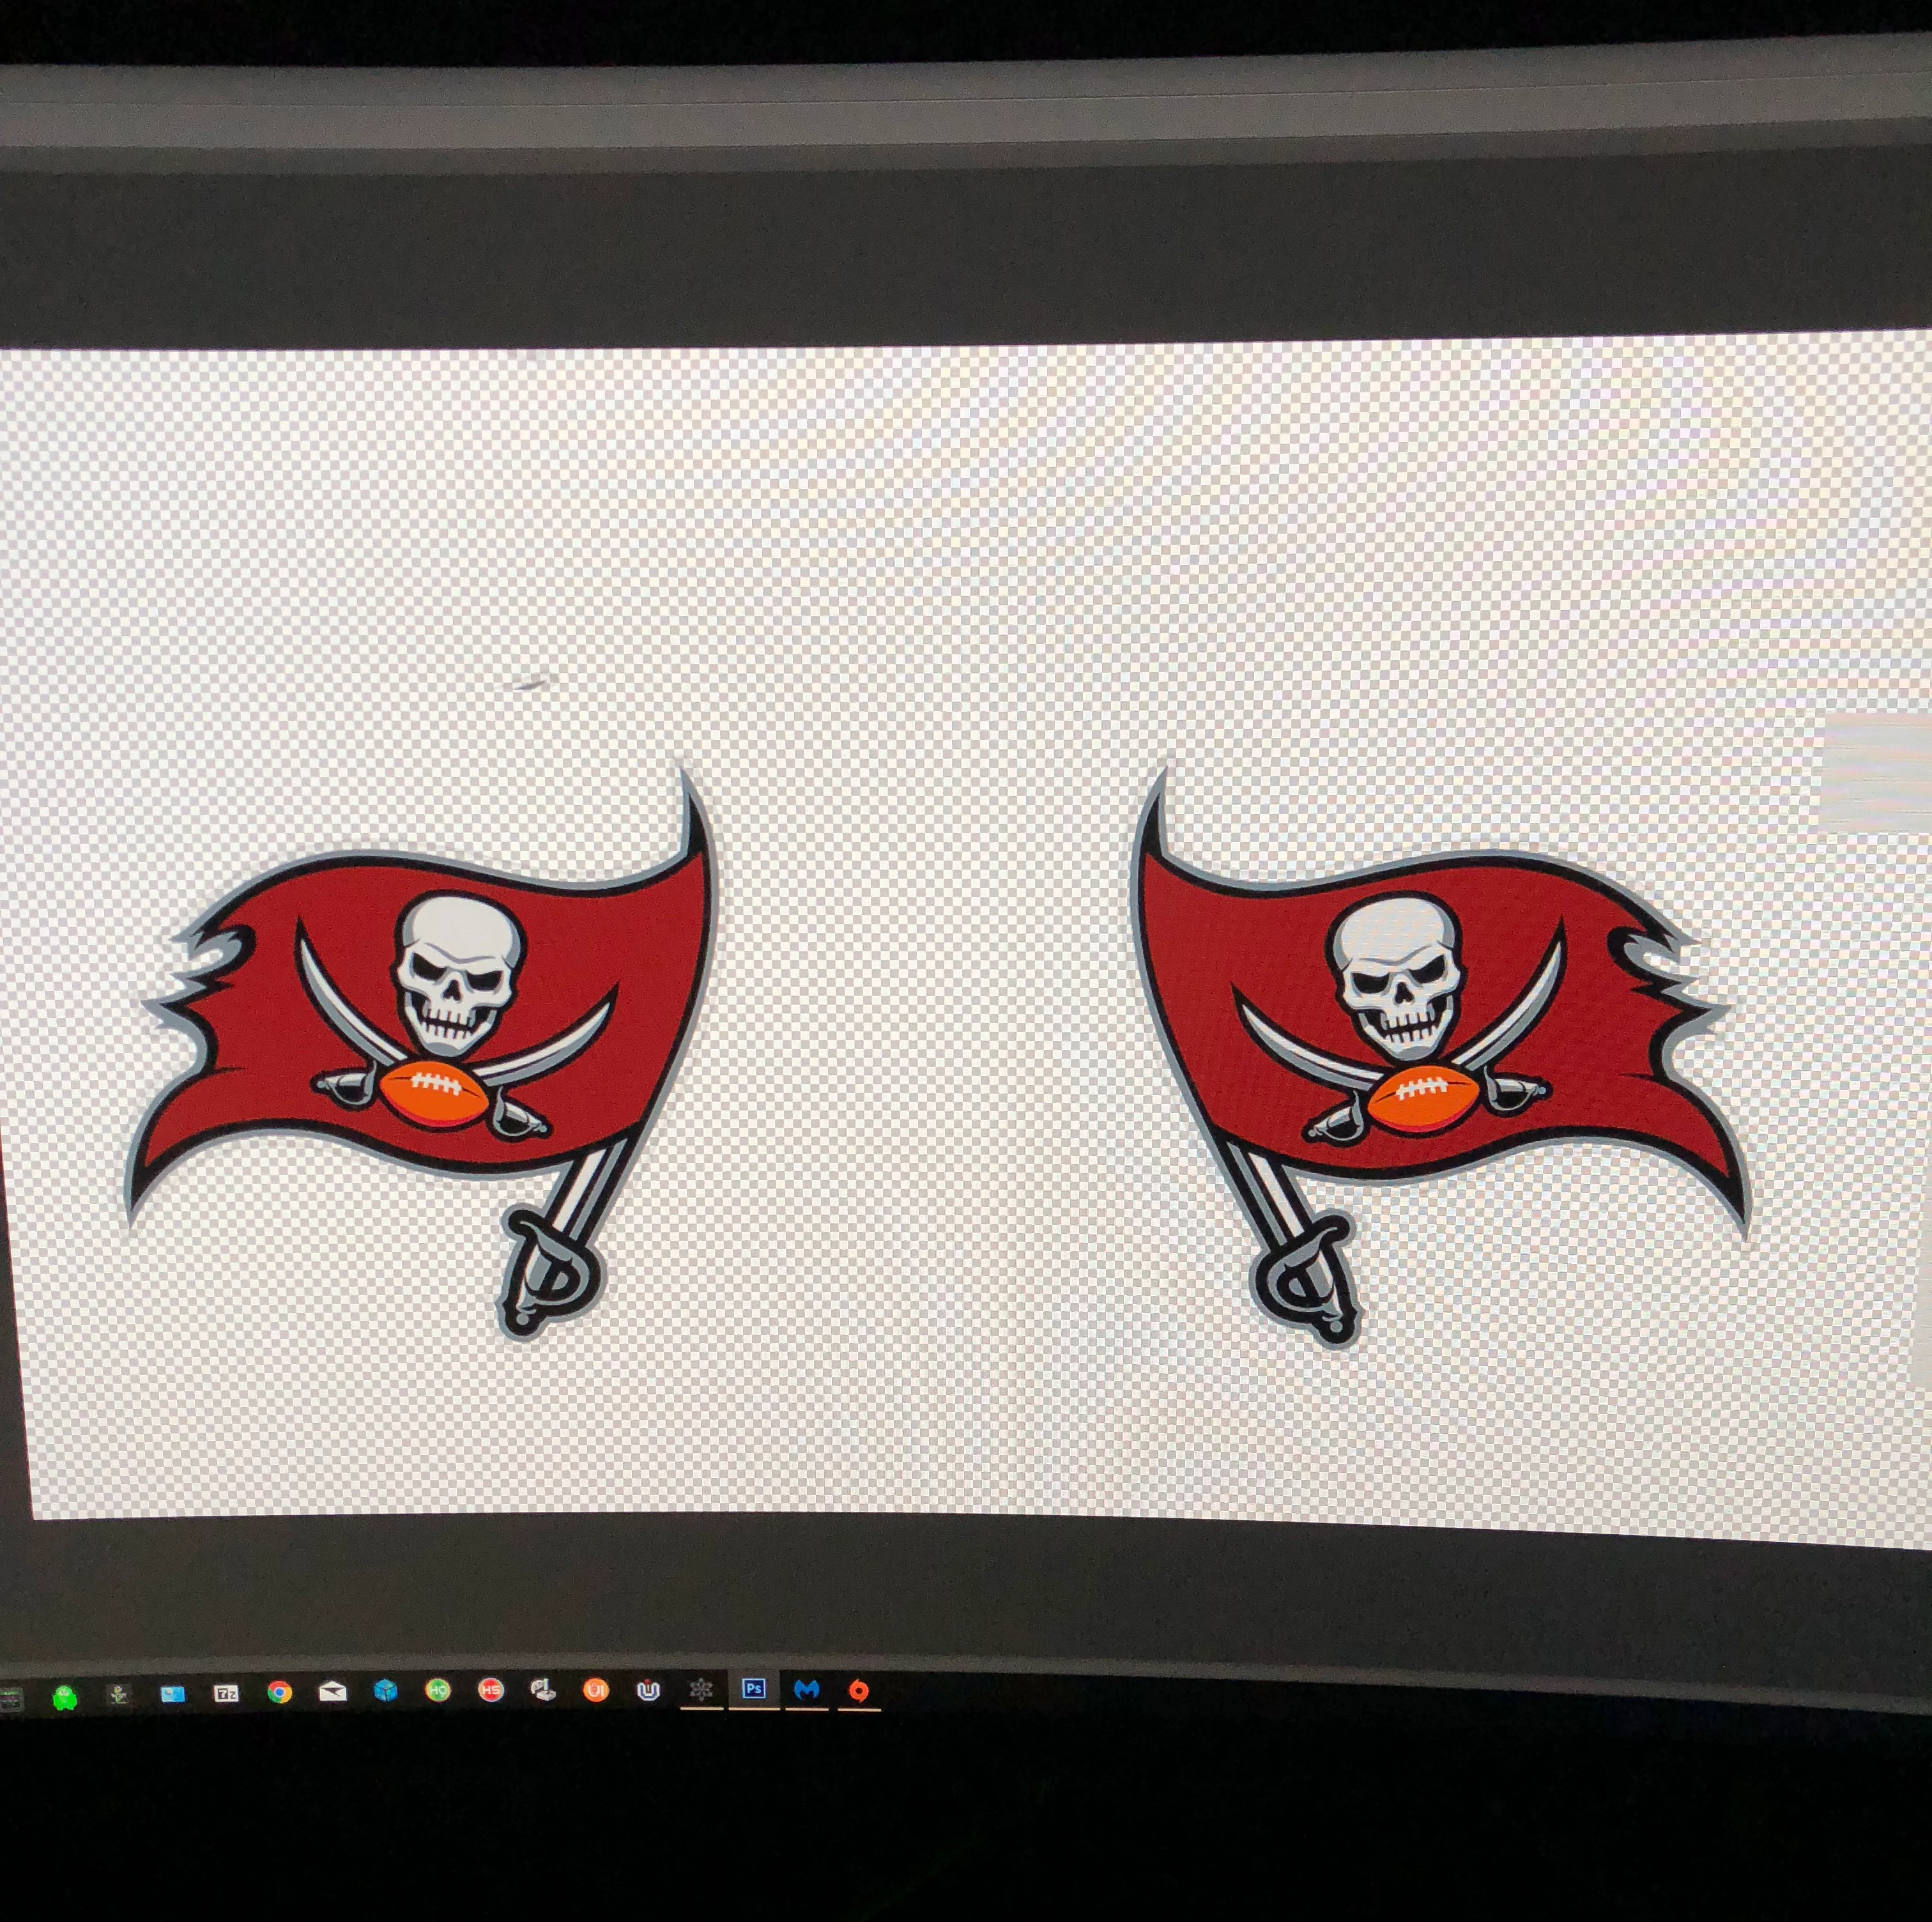This screenshot has height=1922, width=1932.
Task: Click the orange circular U icon
Action: 596,1689
